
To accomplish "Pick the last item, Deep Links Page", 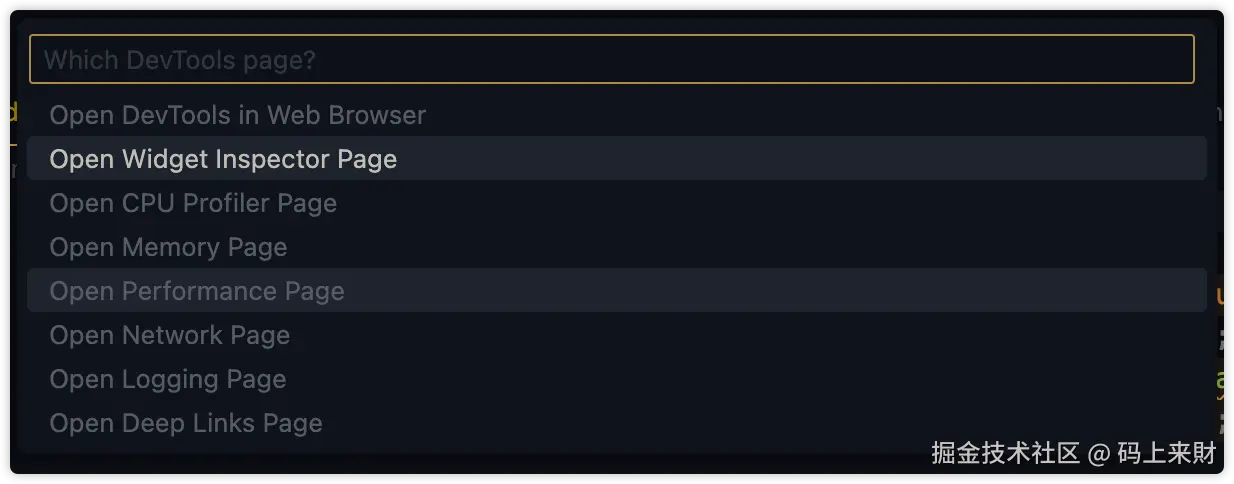I will point(186,423).
